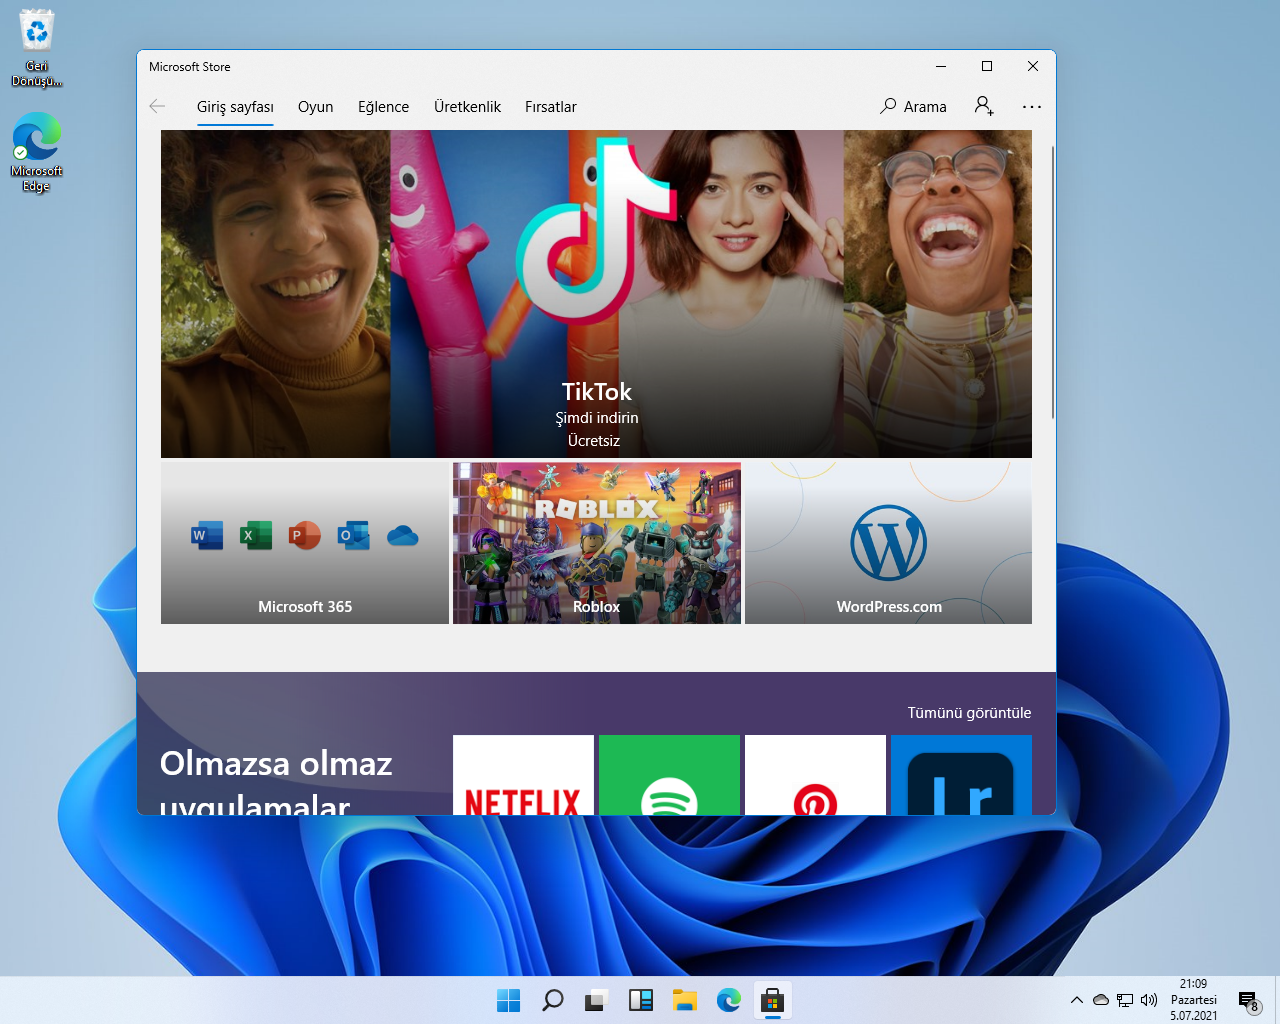Screen dimensions: 1280x1024
Task: Go back with the Store back arrow
Action: pos(157,106)
